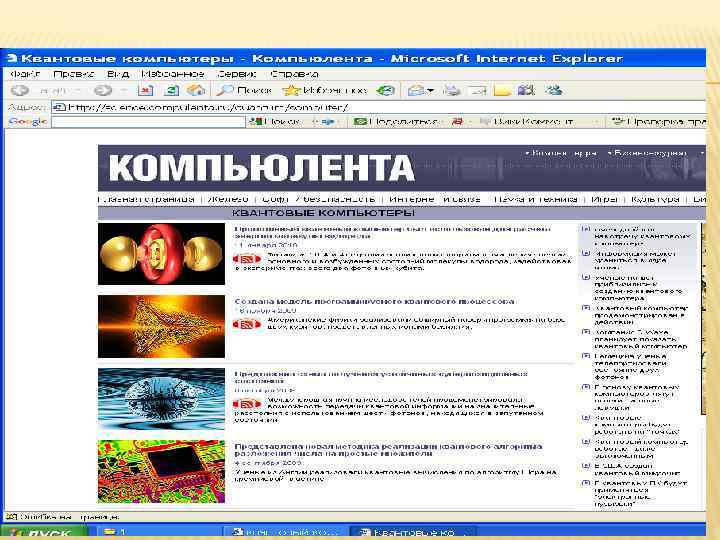Screen dimensions: 720x540
Task: Open the Правка menu
Action: click(73, 73)
